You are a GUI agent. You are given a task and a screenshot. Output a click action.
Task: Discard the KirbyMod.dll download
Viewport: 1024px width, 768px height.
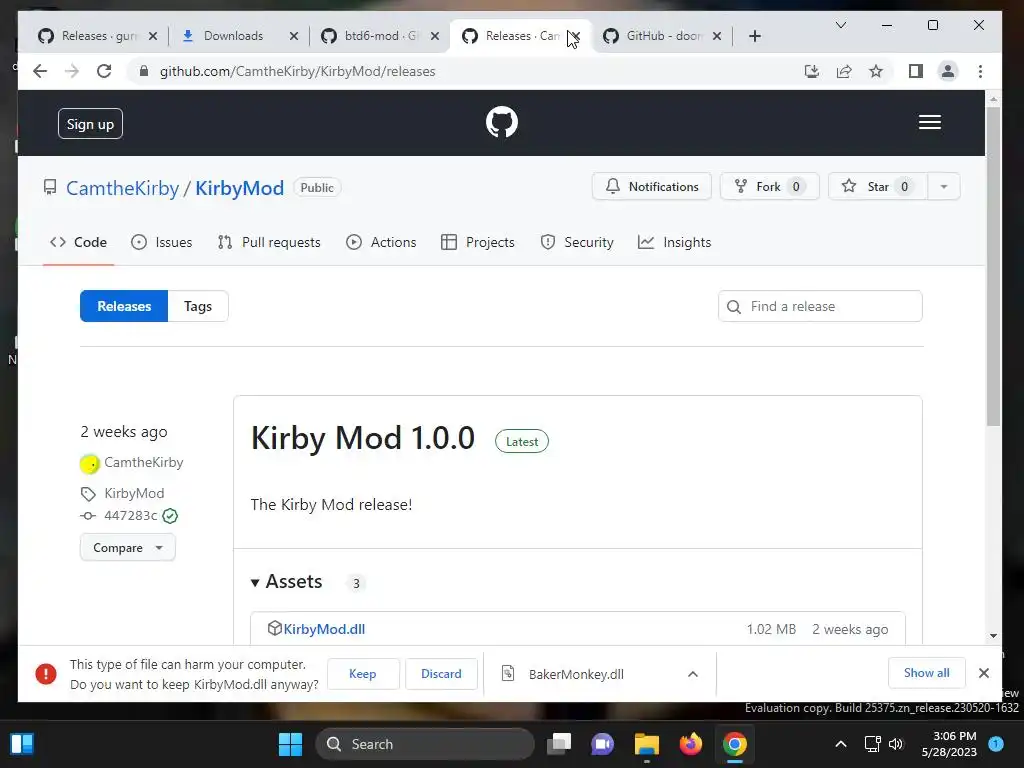441,674
